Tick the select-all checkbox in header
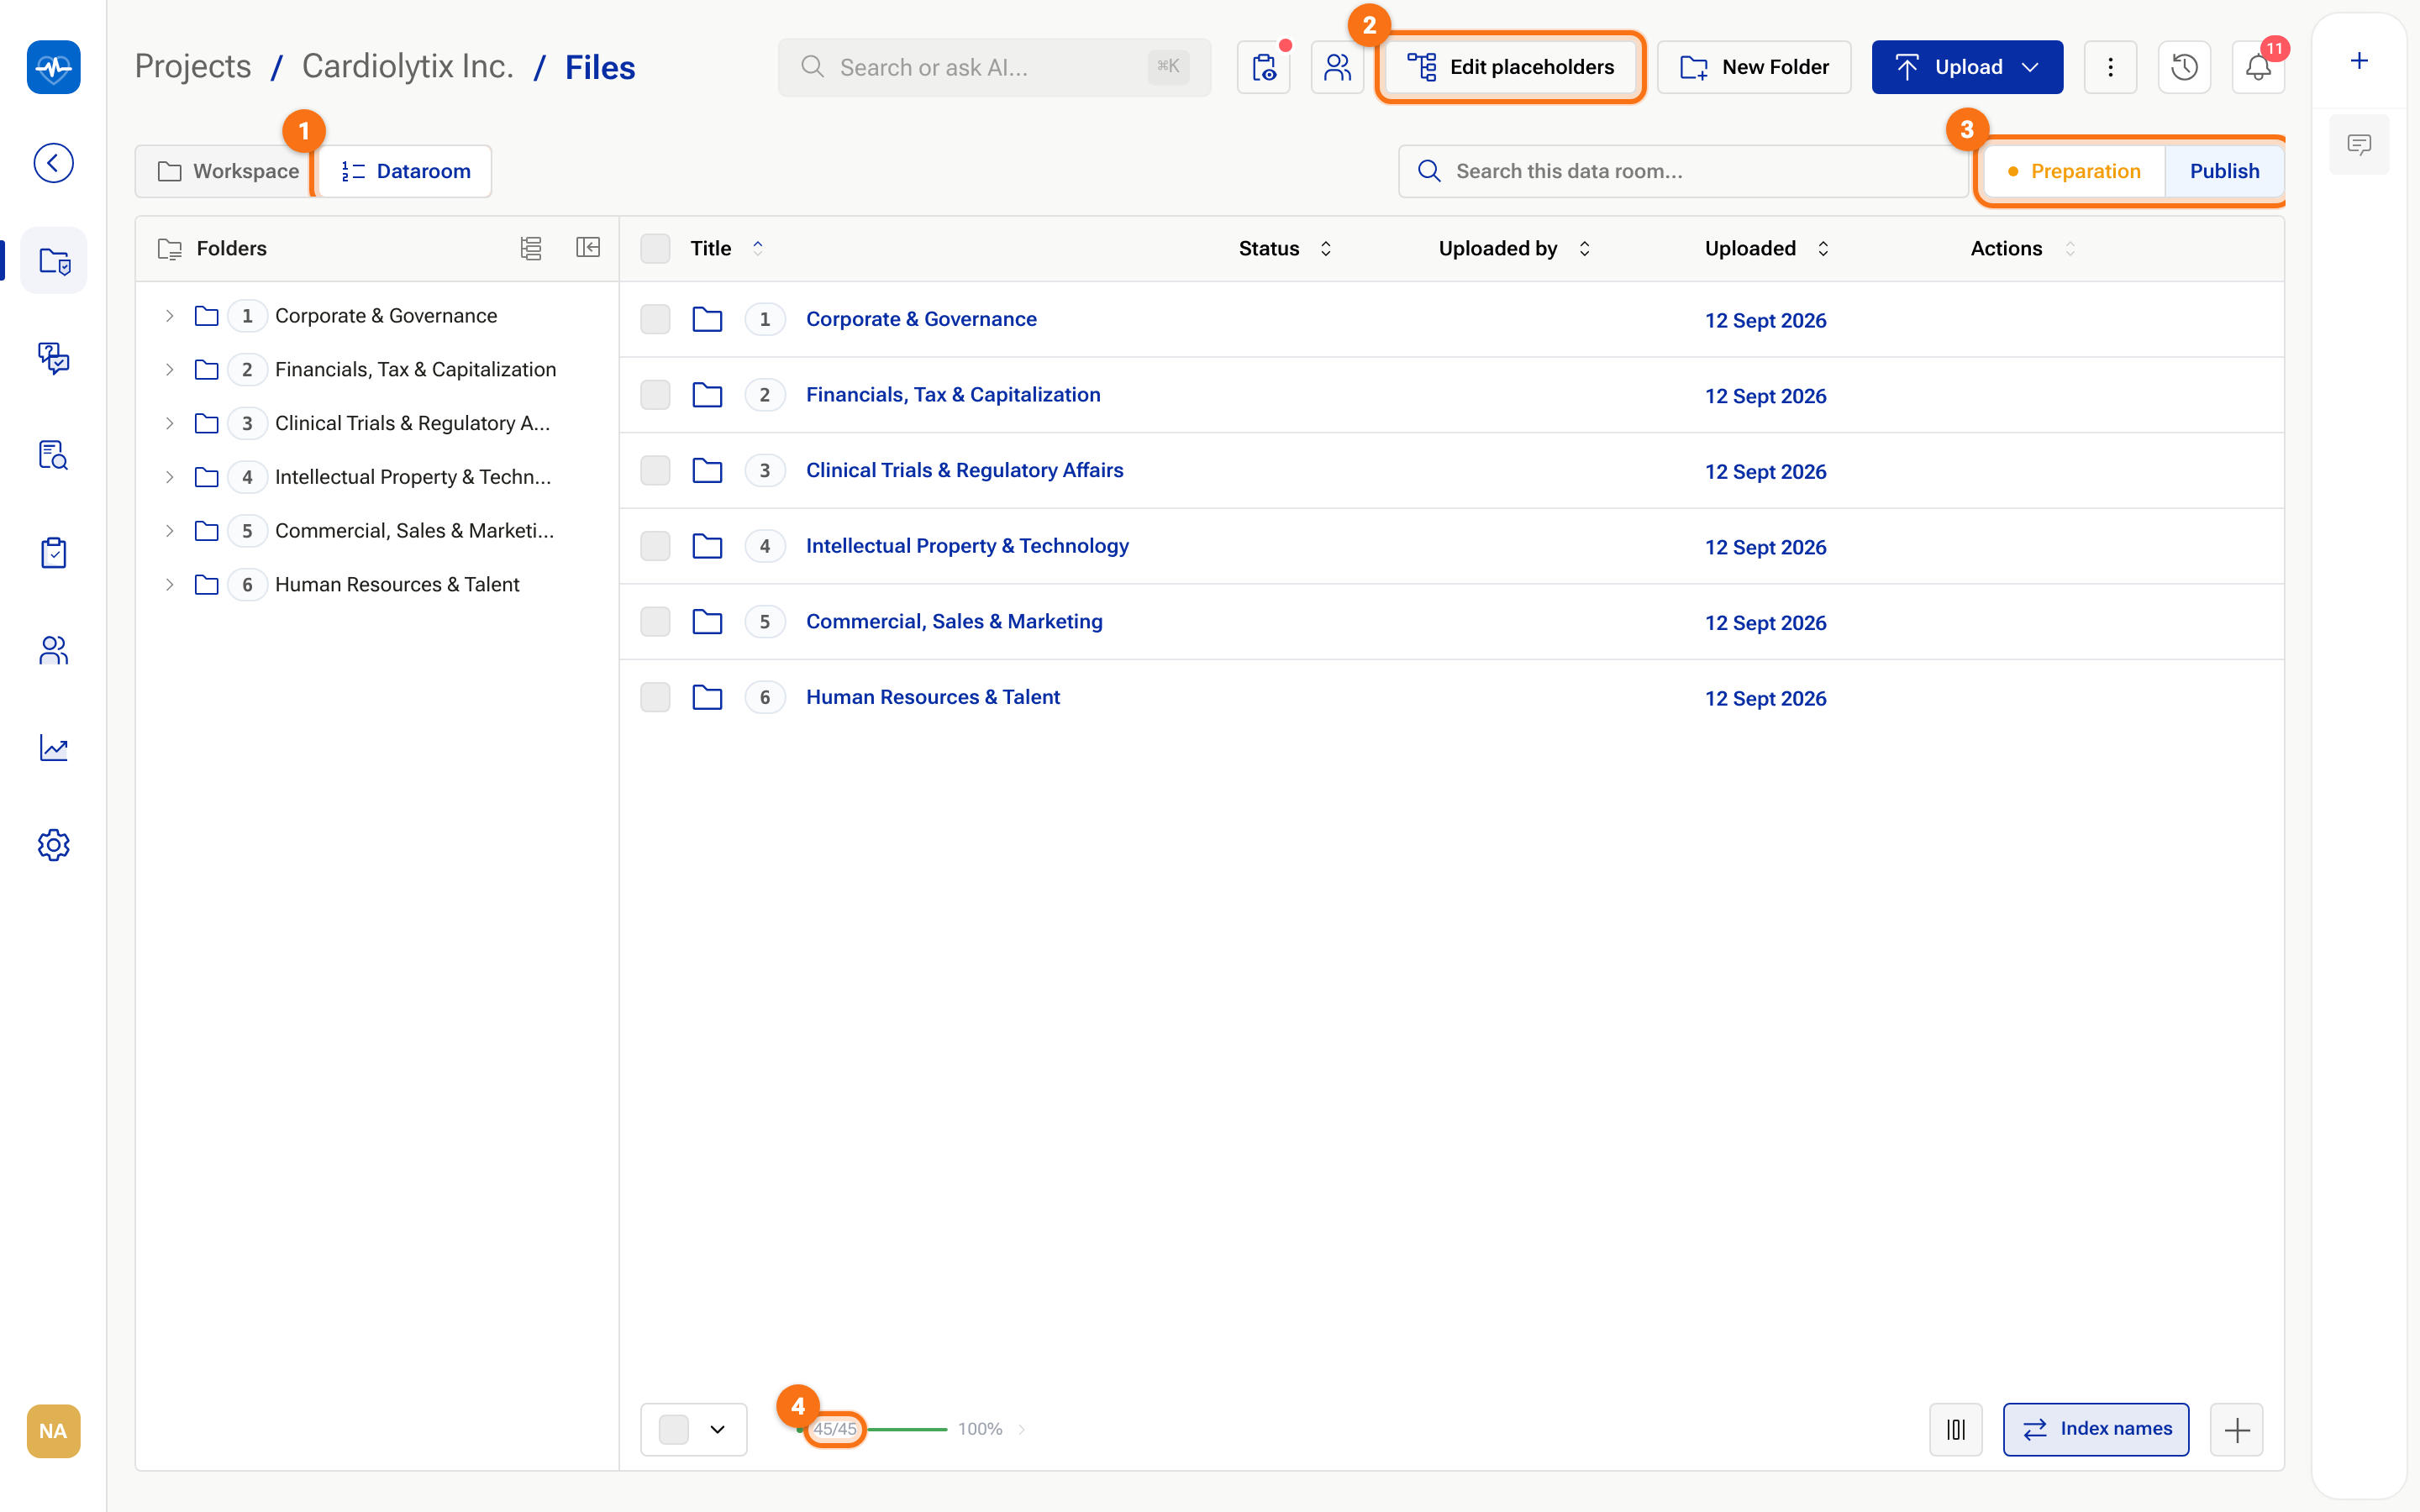This screenshot has height=1512, width=2420. coord(655,248)
